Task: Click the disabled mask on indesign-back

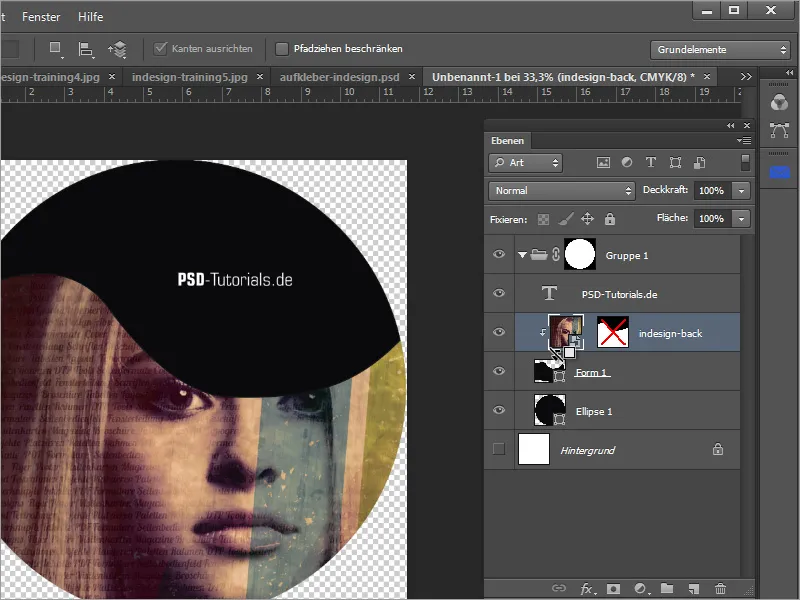Action: [613, 332]
